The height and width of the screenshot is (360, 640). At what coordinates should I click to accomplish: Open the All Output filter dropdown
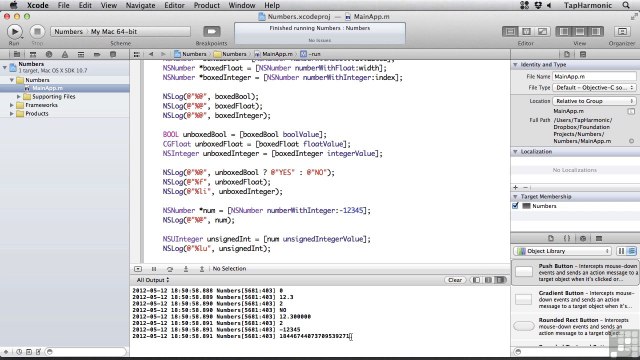(x=153, y=280)
